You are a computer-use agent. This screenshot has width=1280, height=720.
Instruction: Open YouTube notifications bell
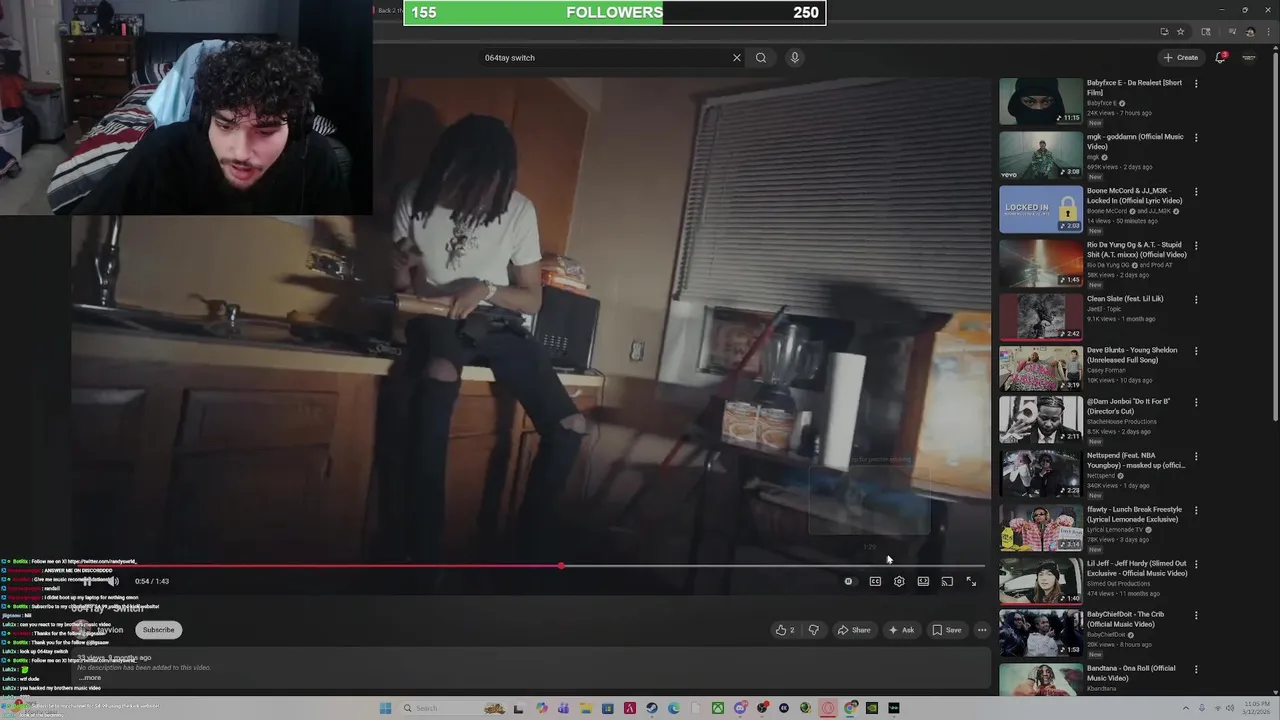(x=1220, y=58)
